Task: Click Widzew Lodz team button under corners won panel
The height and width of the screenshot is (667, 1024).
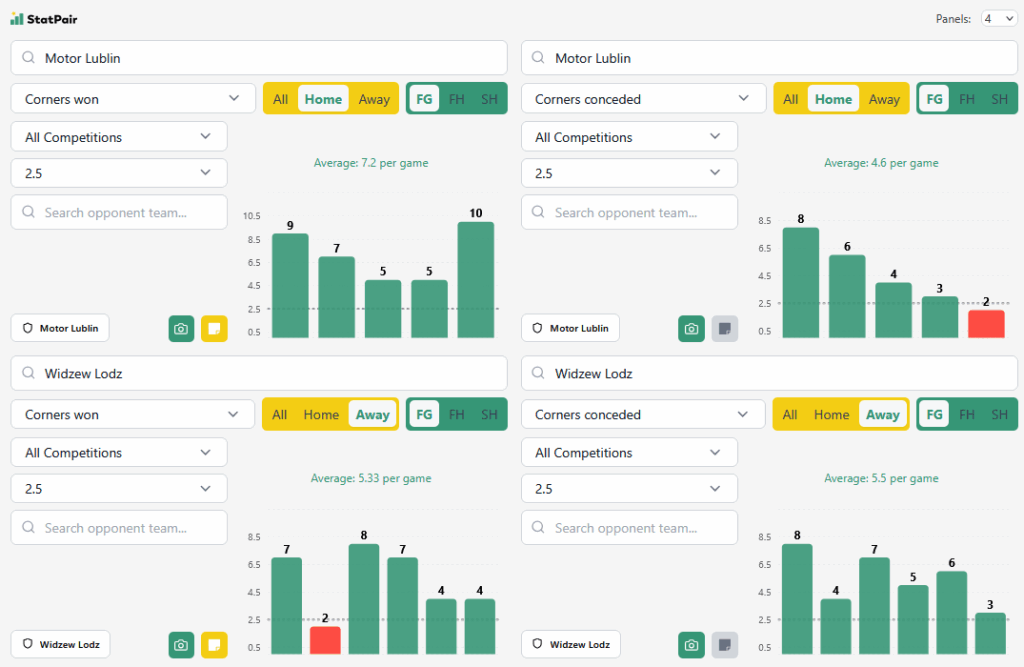Action: point(61,644)
